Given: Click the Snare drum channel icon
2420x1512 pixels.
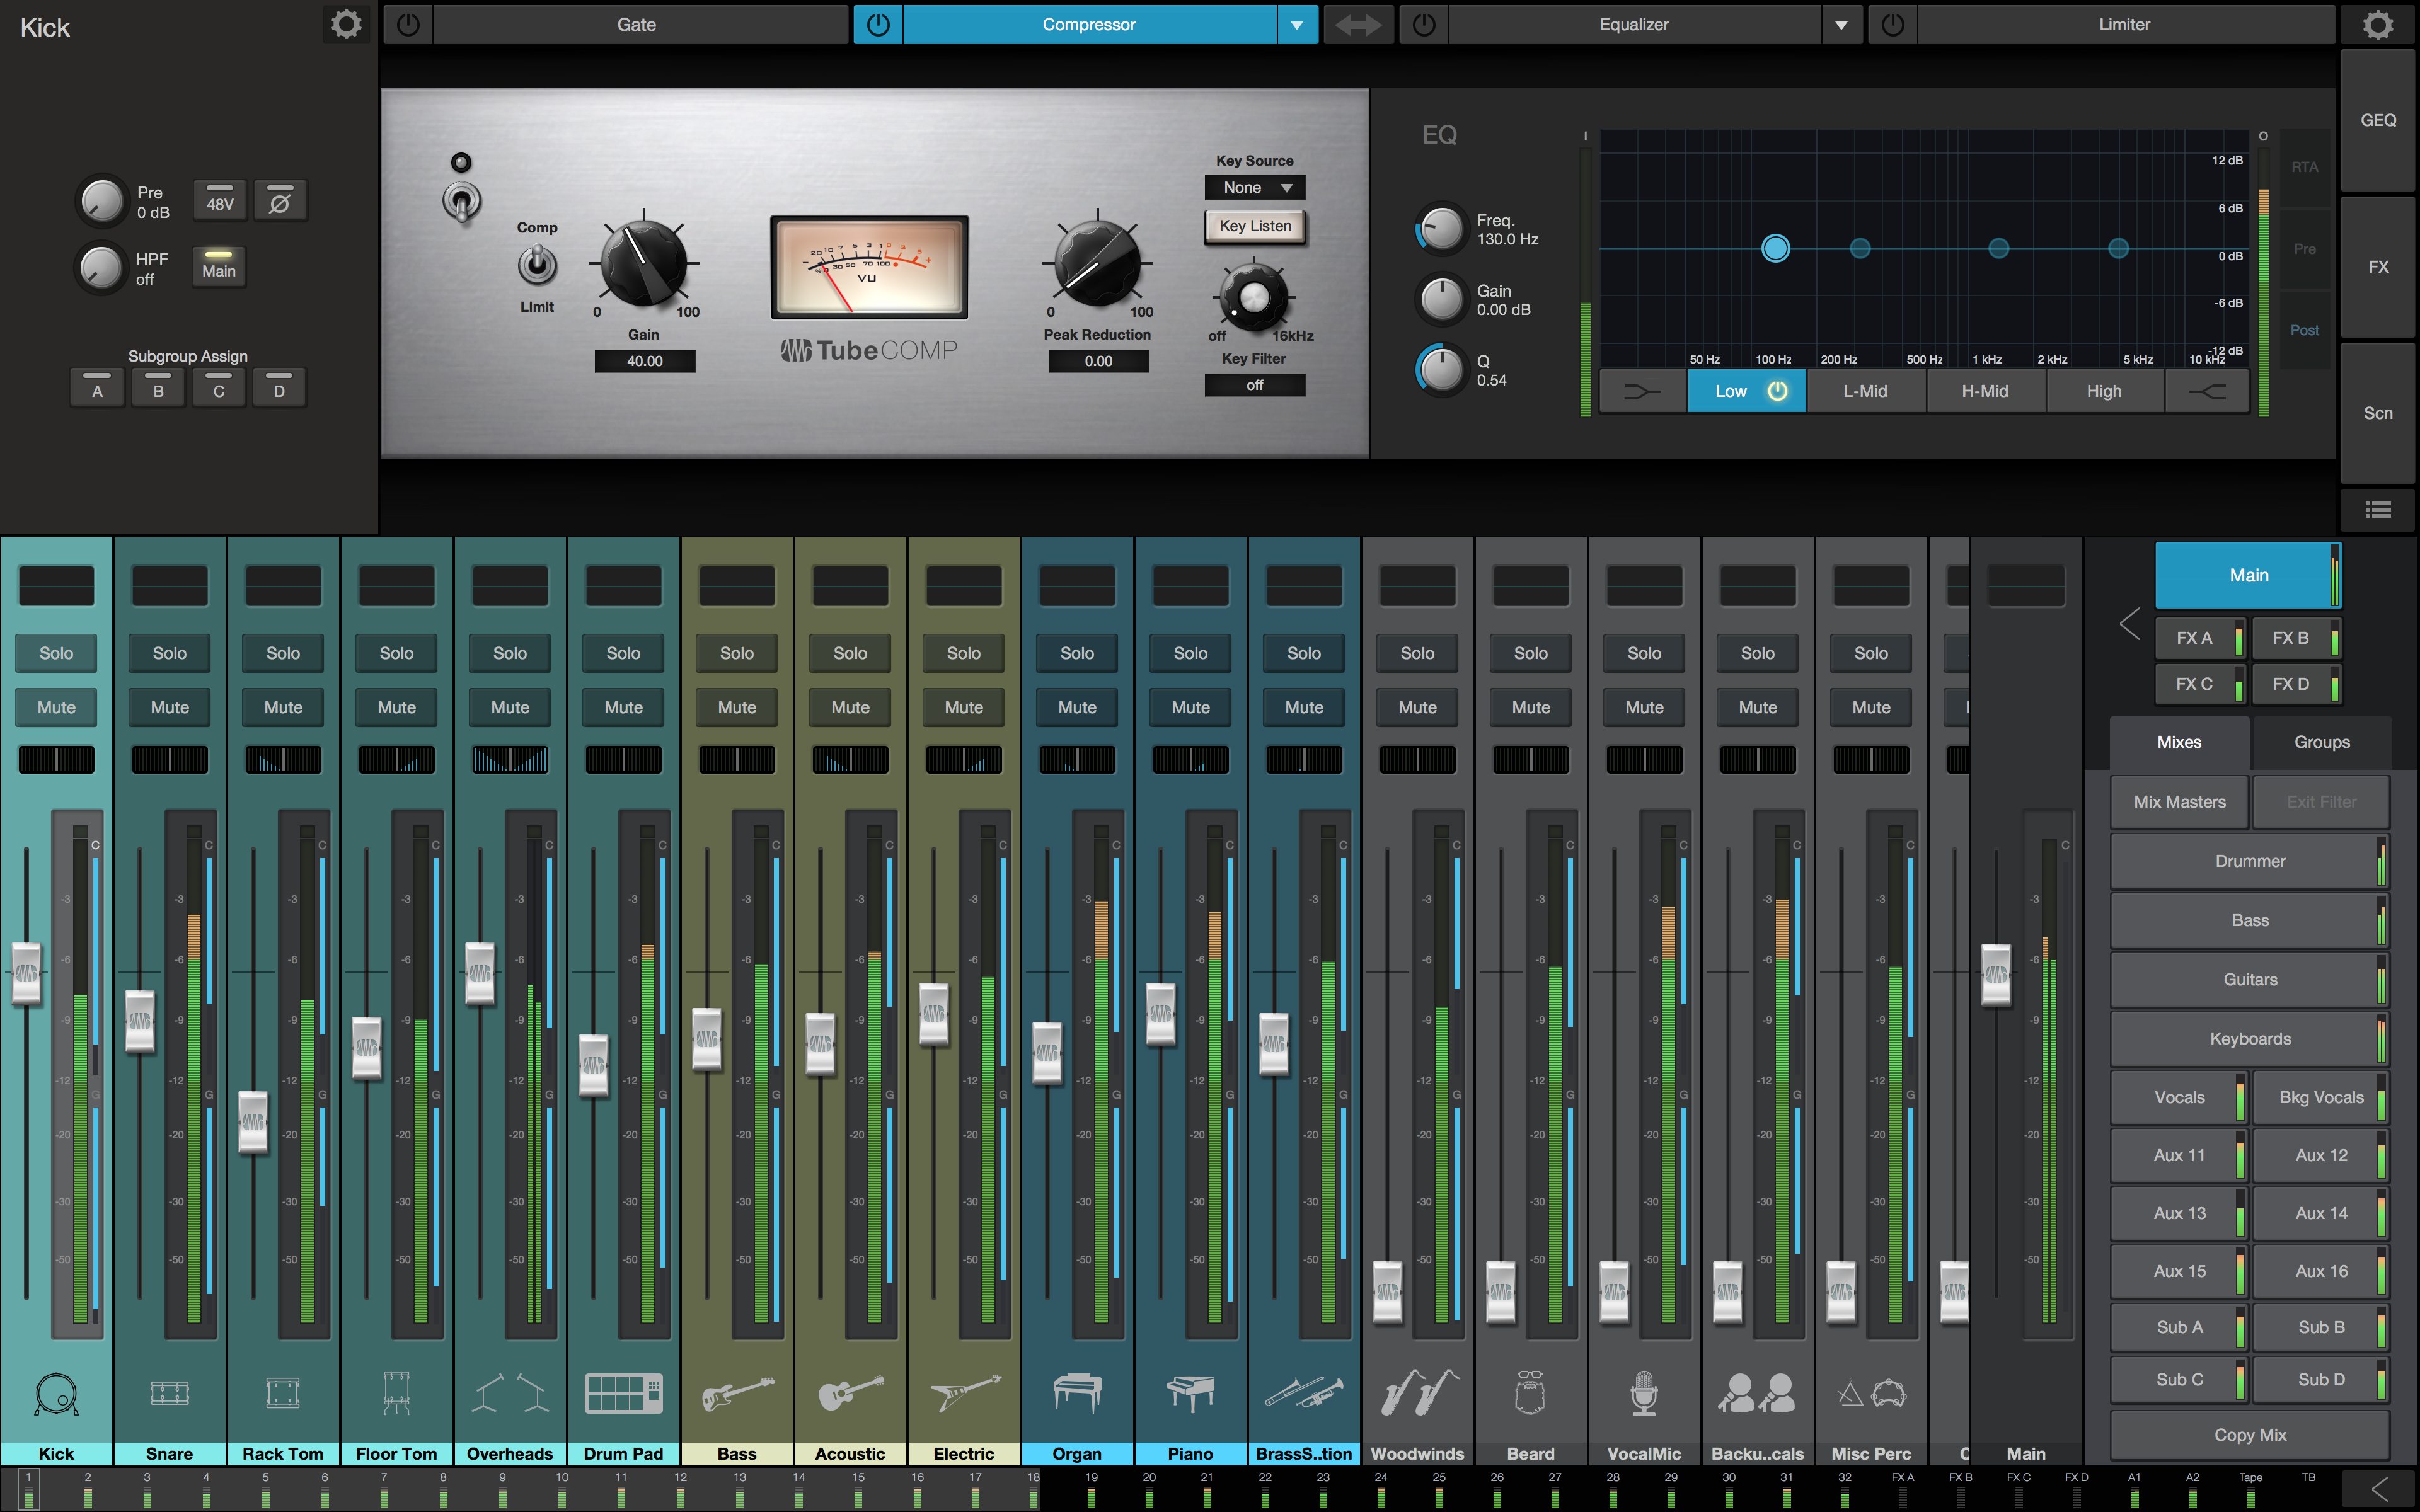Looking at the screenshot, I should (170, 1393).
